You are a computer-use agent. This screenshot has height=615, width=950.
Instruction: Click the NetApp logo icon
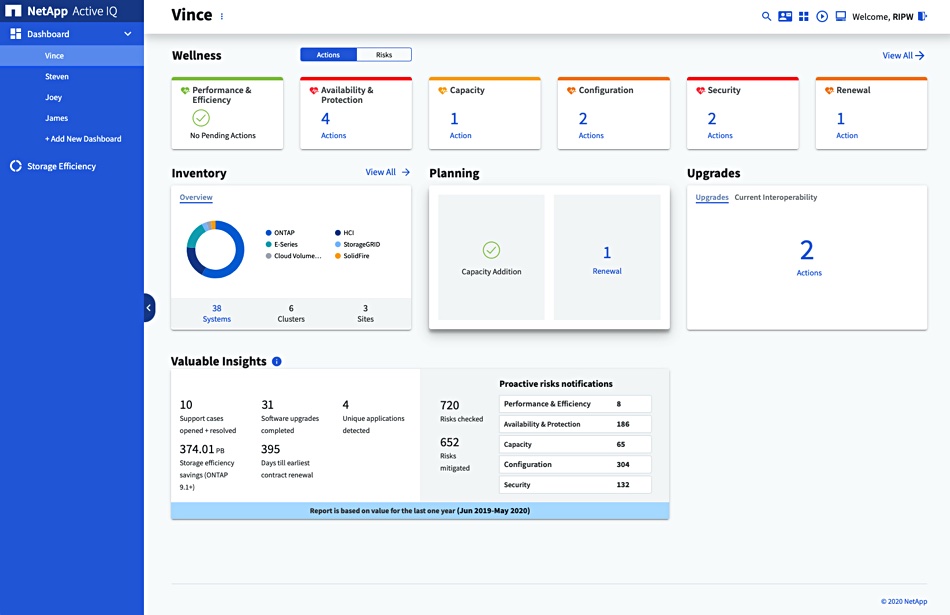pos(13,11)
